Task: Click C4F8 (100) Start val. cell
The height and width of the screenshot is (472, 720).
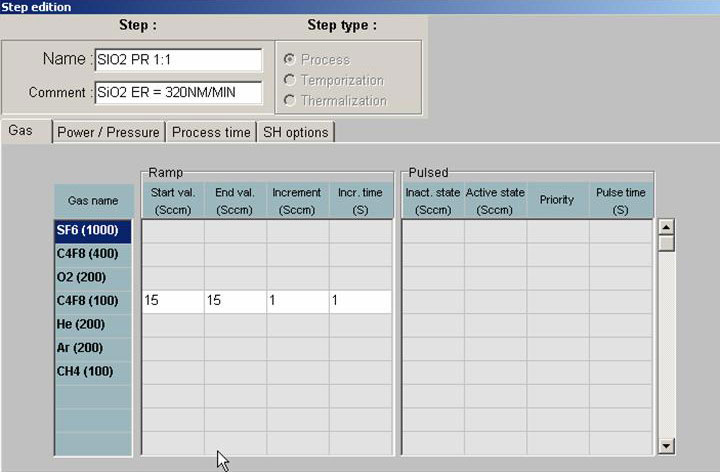Action: point(173,301)
